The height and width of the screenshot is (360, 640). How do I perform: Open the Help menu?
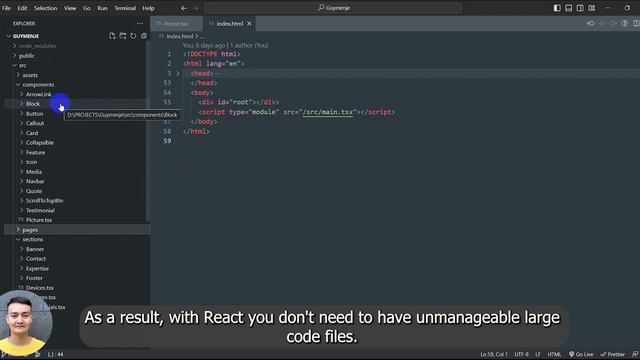pyautogui.click(x=149, y=8)
